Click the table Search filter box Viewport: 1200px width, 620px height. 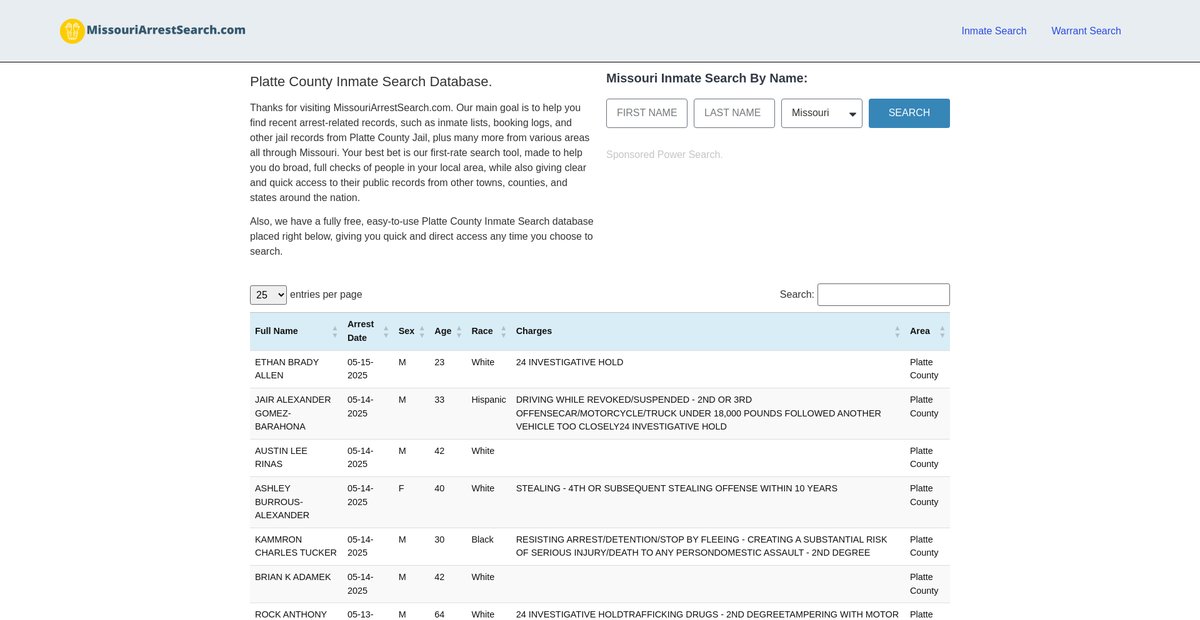pyautogui.click(x=883, y=295)
